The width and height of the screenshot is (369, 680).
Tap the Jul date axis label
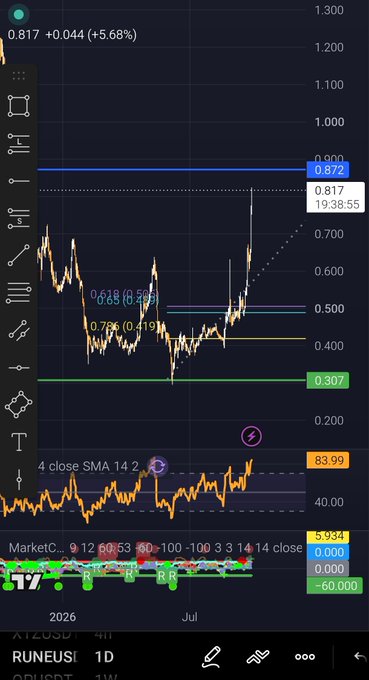pos(189,617)
